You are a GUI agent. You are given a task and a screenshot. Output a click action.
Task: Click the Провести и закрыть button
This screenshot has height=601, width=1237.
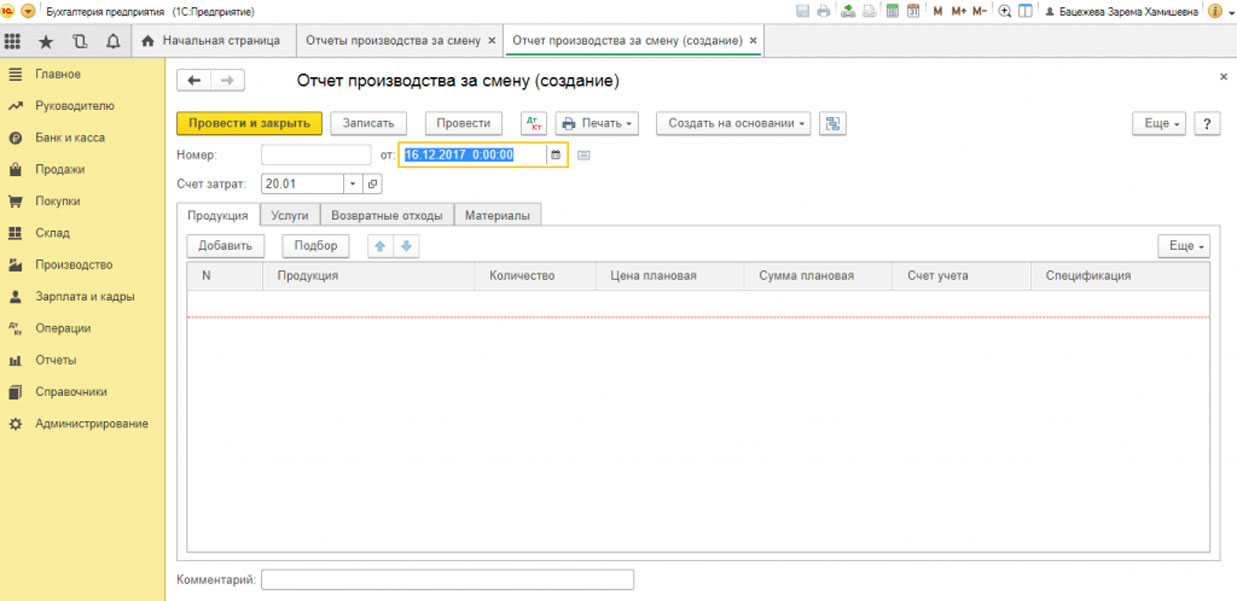(x=249, y=123)
